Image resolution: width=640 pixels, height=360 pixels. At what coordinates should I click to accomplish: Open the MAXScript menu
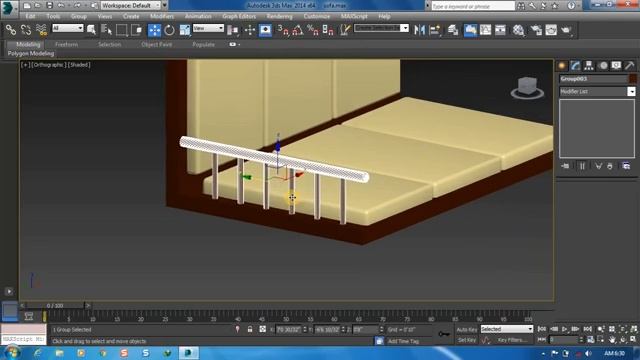[354, 16]
